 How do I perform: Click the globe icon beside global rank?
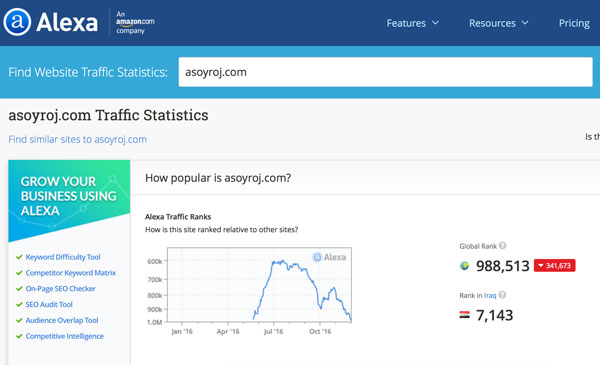465,266
